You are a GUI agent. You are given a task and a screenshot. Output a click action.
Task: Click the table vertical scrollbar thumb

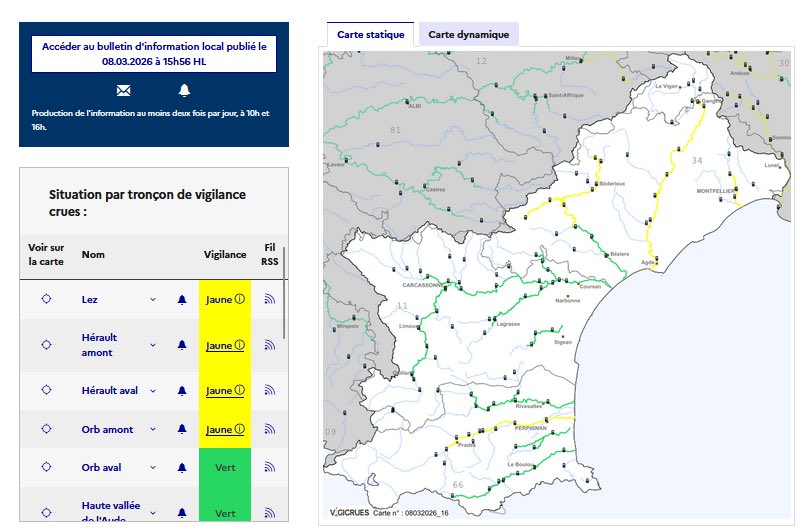coord(284,293)
